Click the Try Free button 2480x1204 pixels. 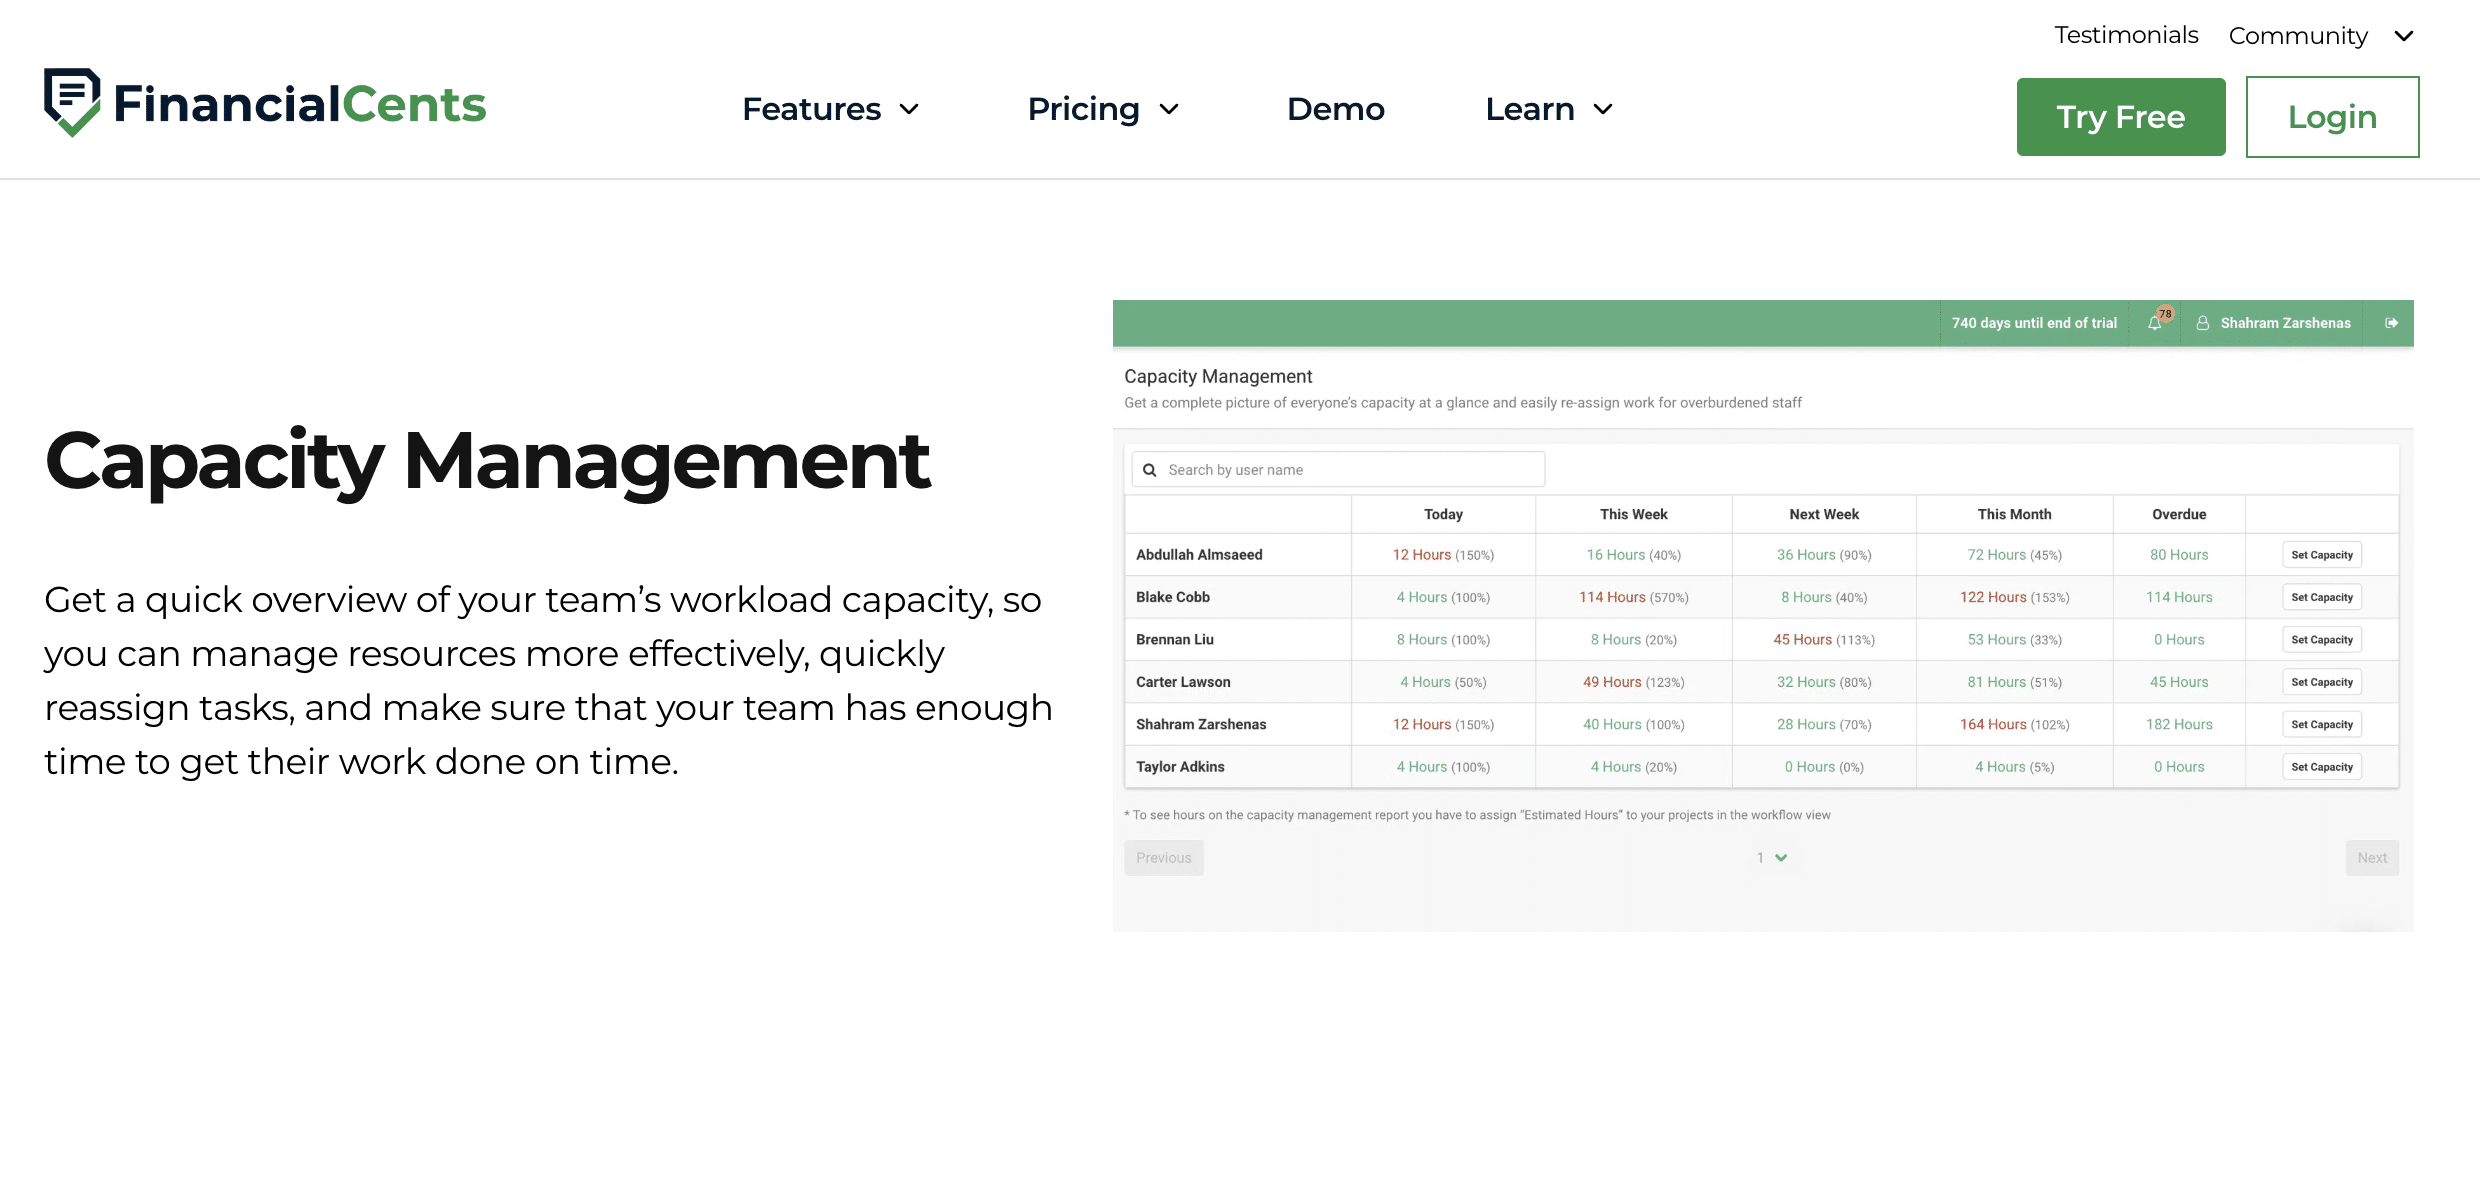click(2121, 117)
